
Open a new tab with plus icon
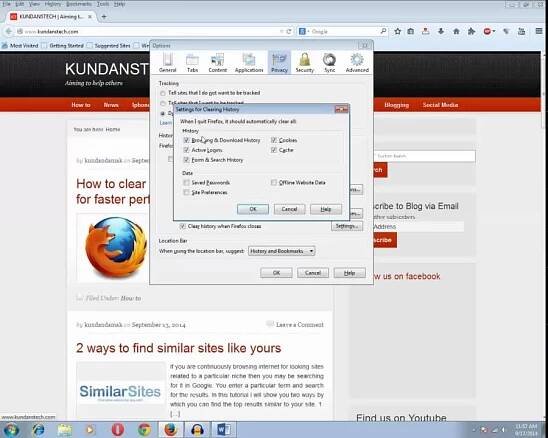104,16
